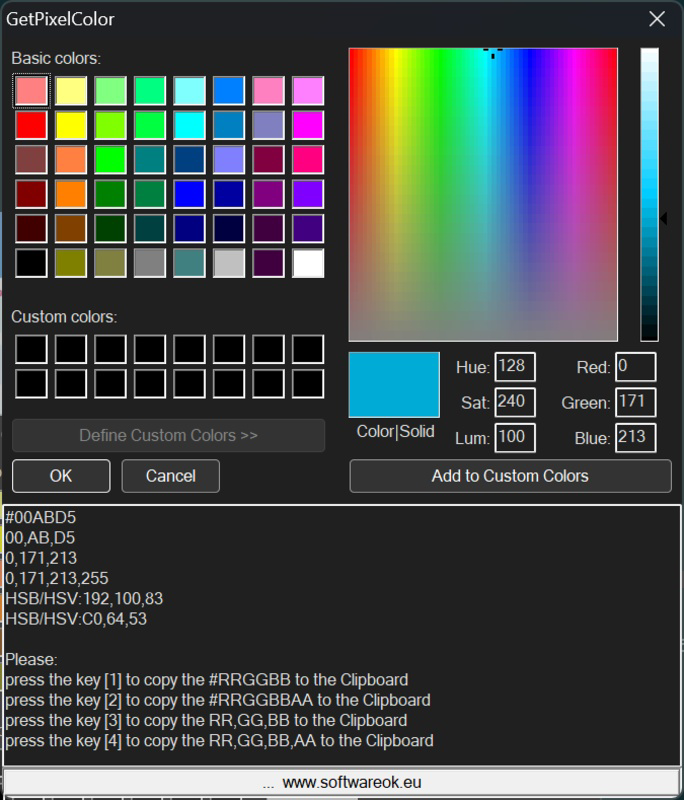Click the Lum input field
684x800 pixels.
pos(515,437)
